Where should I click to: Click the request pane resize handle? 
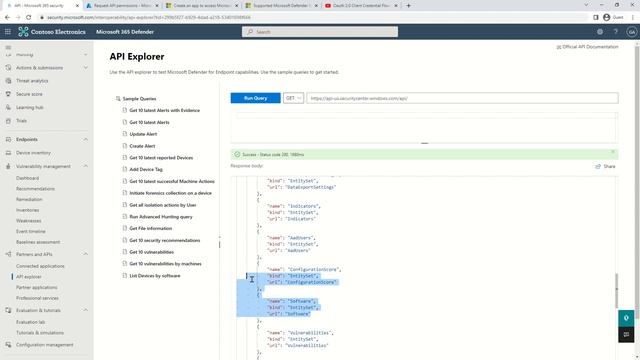(424, 144)
